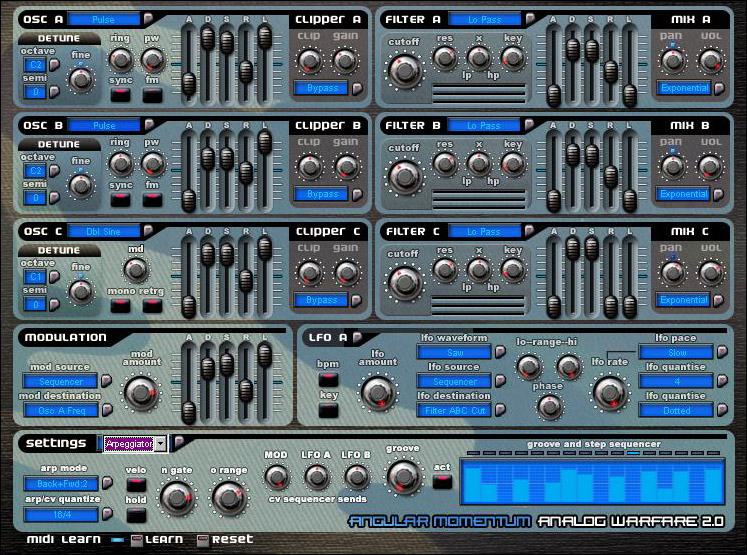Enable OSC B sync
Viewport: 747px width, 555px height.
[120, 200]
